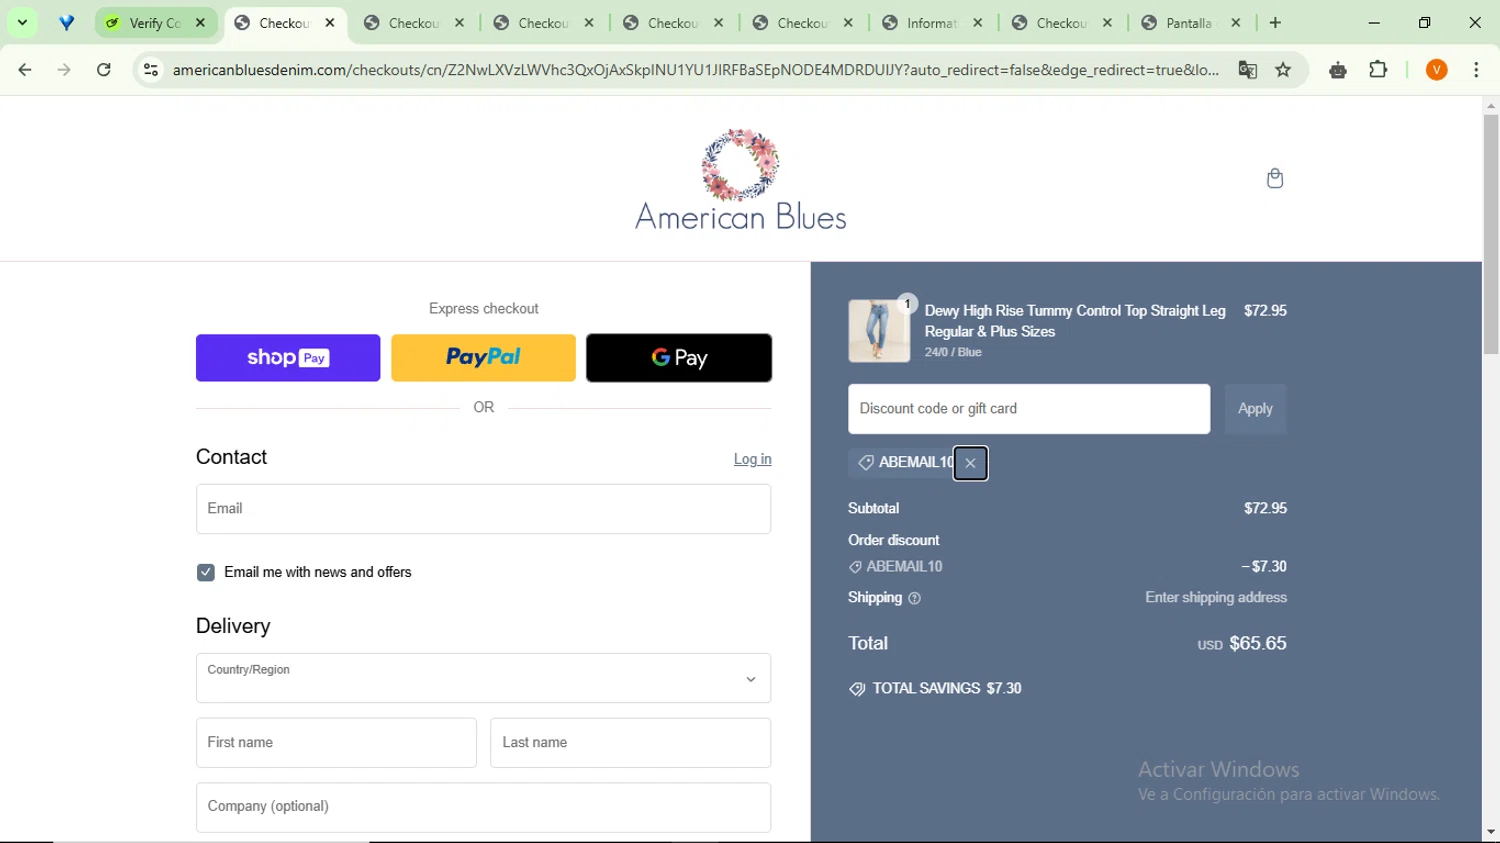Screen dimensions: 1500x843
Task: Switch to the Verify Co tab
Action: pyautogui.click(x=156, y=22)
